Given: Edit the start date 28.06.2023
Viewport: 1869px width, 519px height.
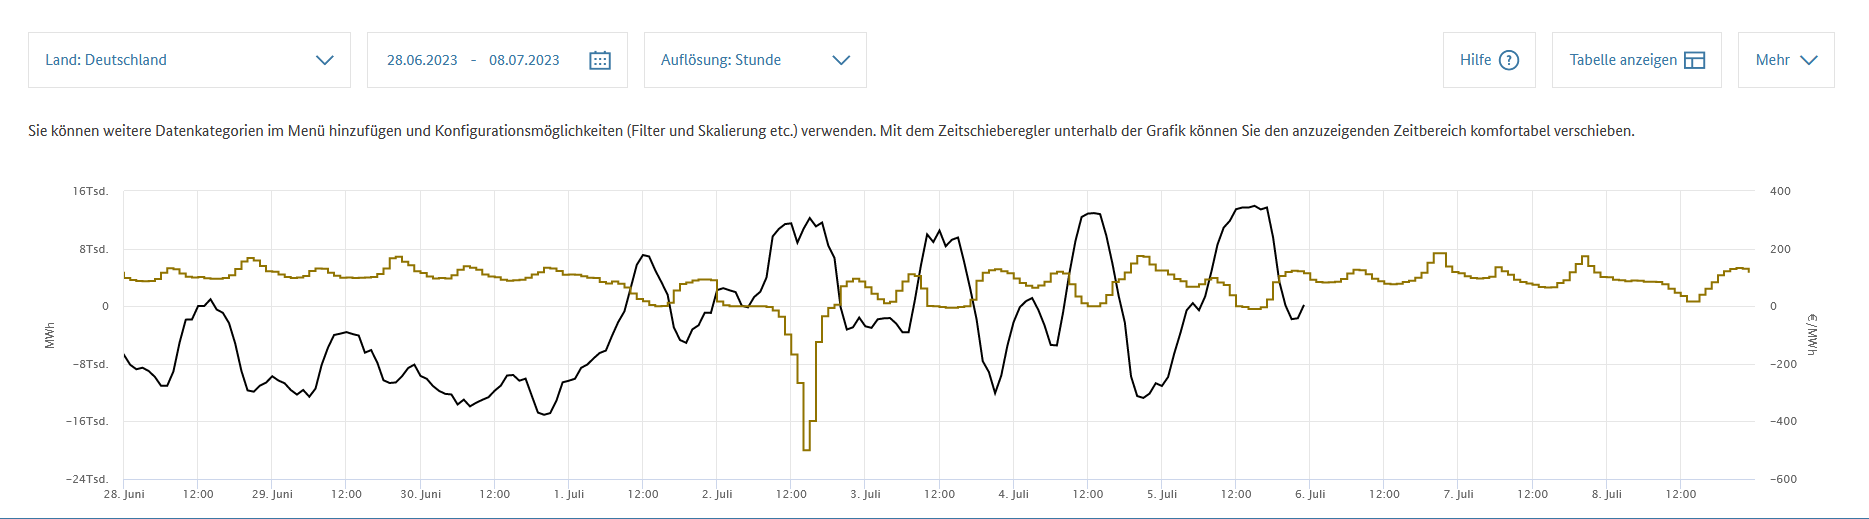Looking at the screenshot, I should (x=422, y=60).
